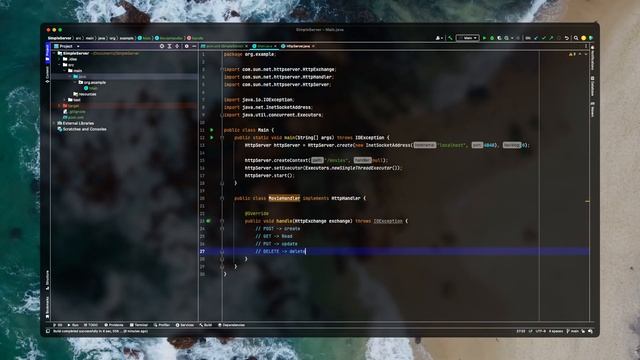The width and height of the screenshot is (640, 360).
Task: Hide the Project panel with the minus icon
Action: [x=194, y=46]
